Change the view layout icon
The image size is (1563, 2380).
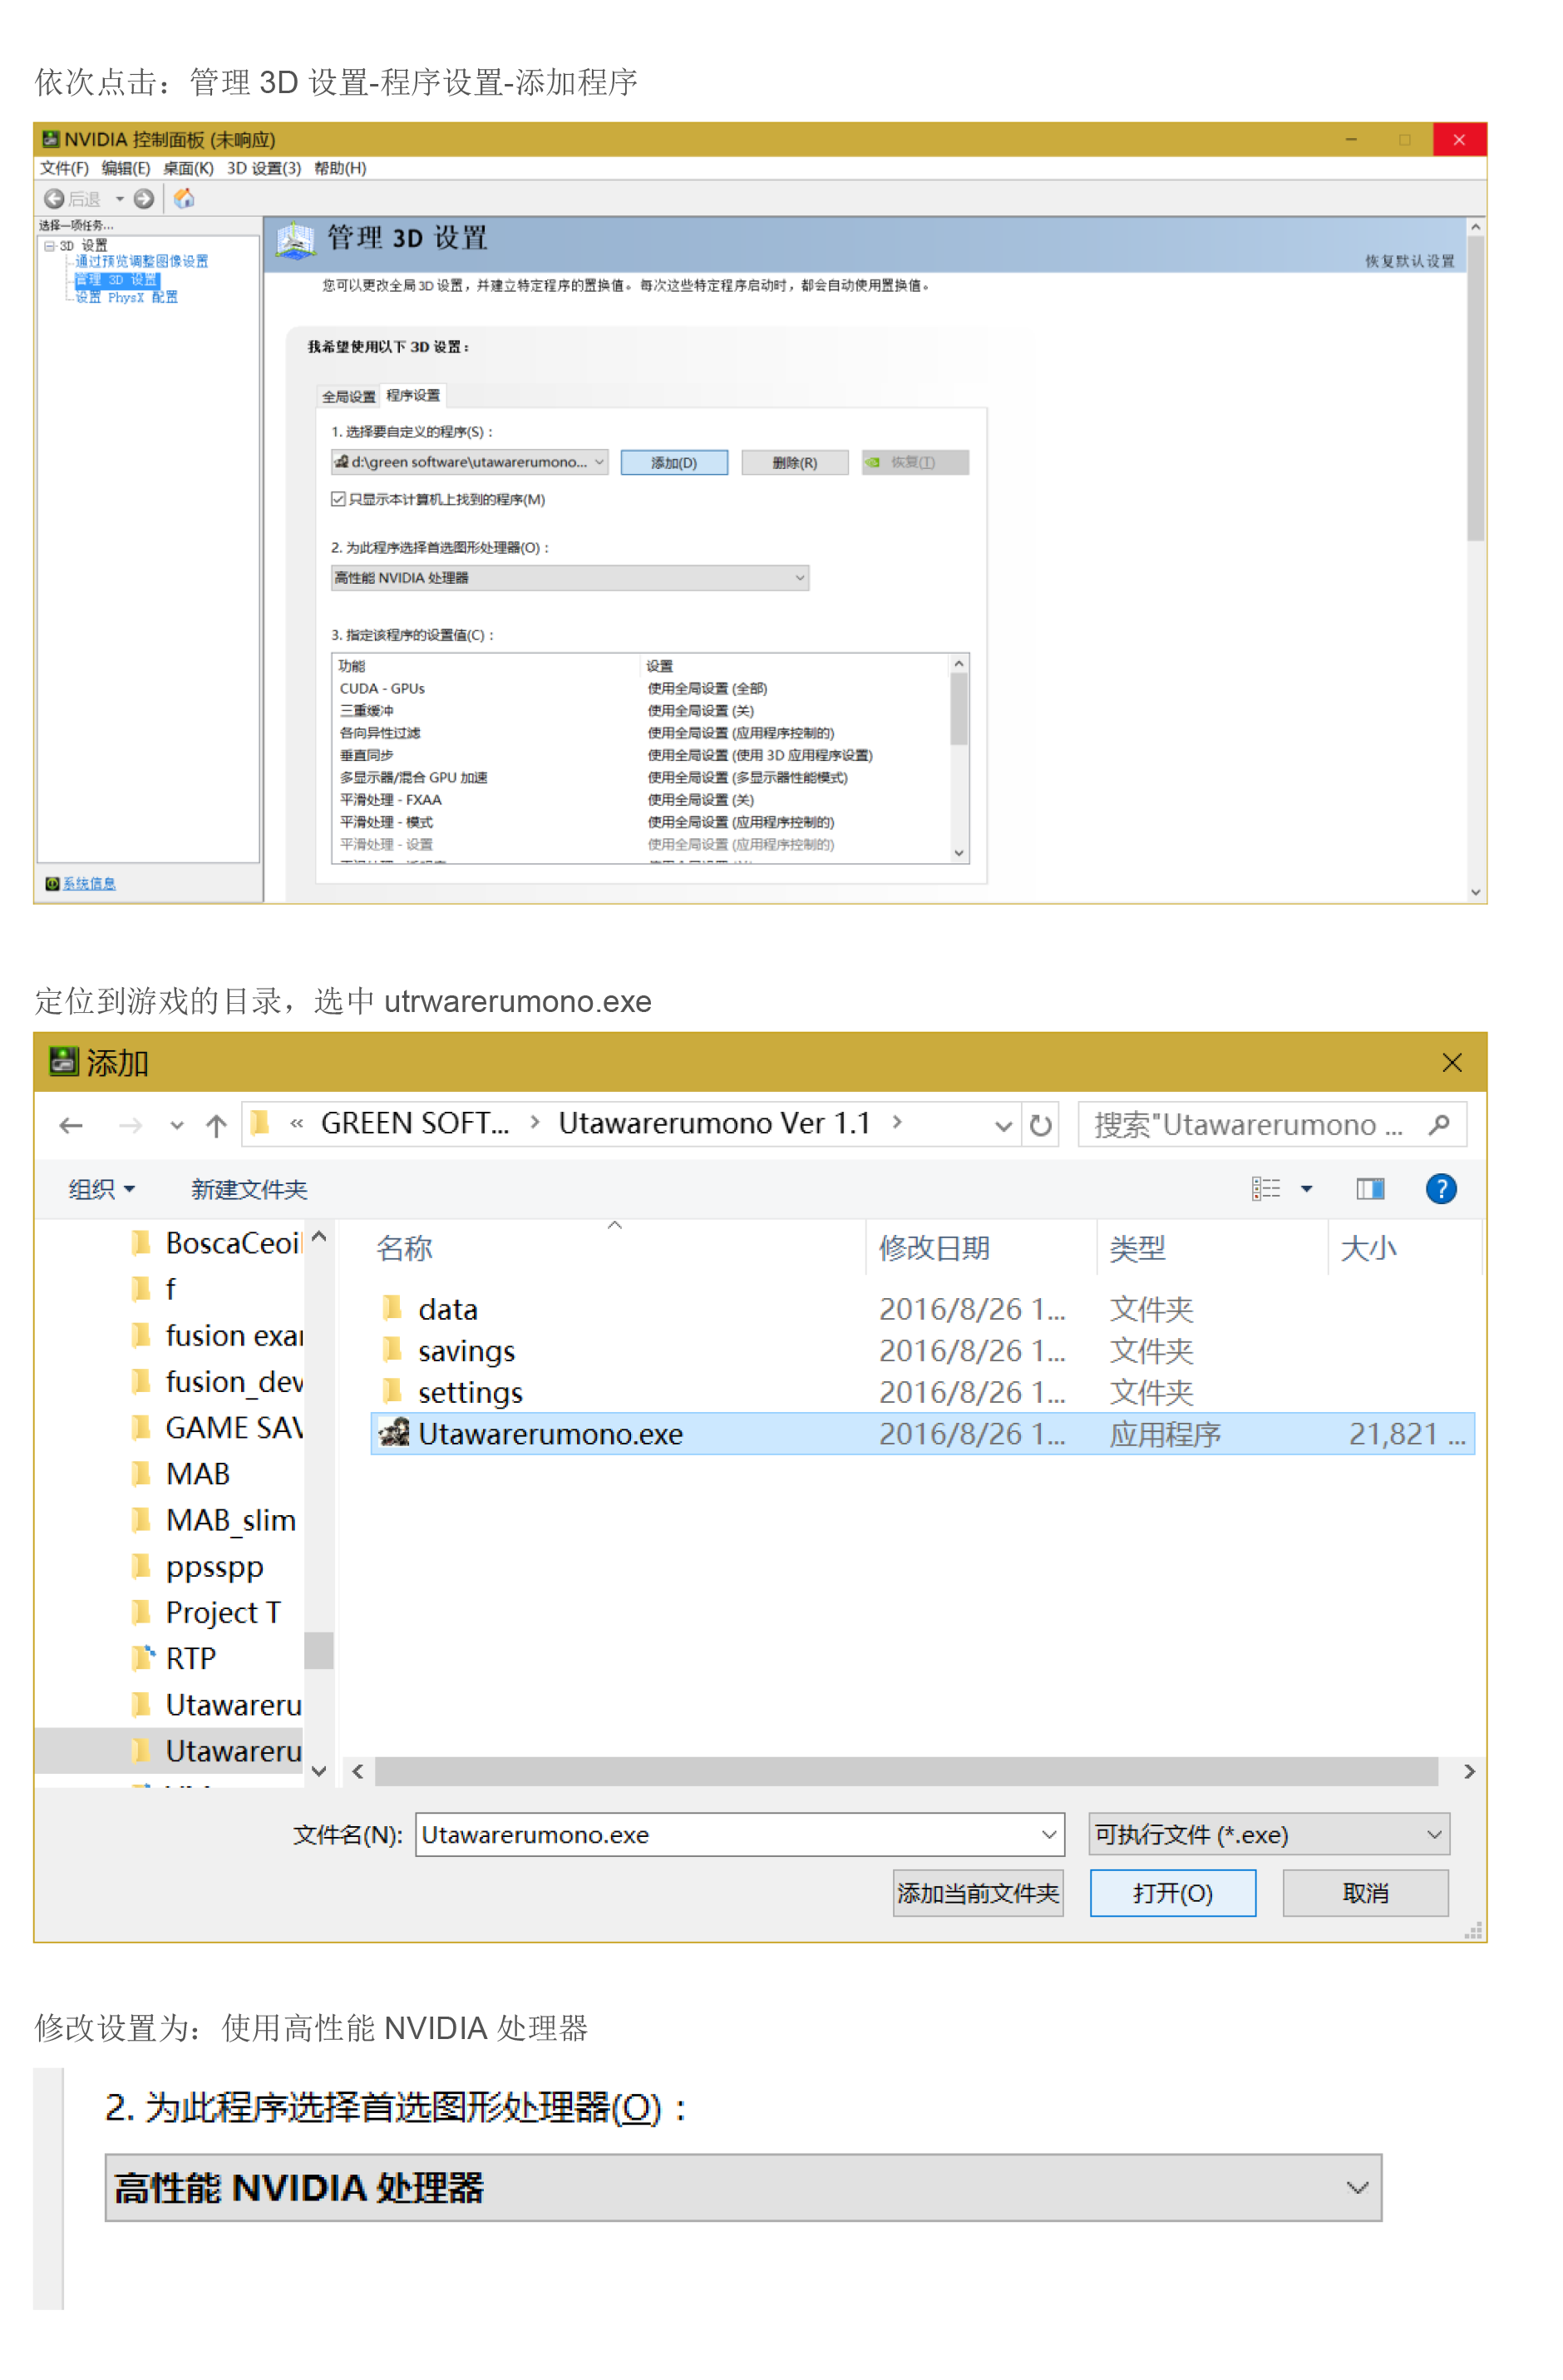[1266, 1188]
